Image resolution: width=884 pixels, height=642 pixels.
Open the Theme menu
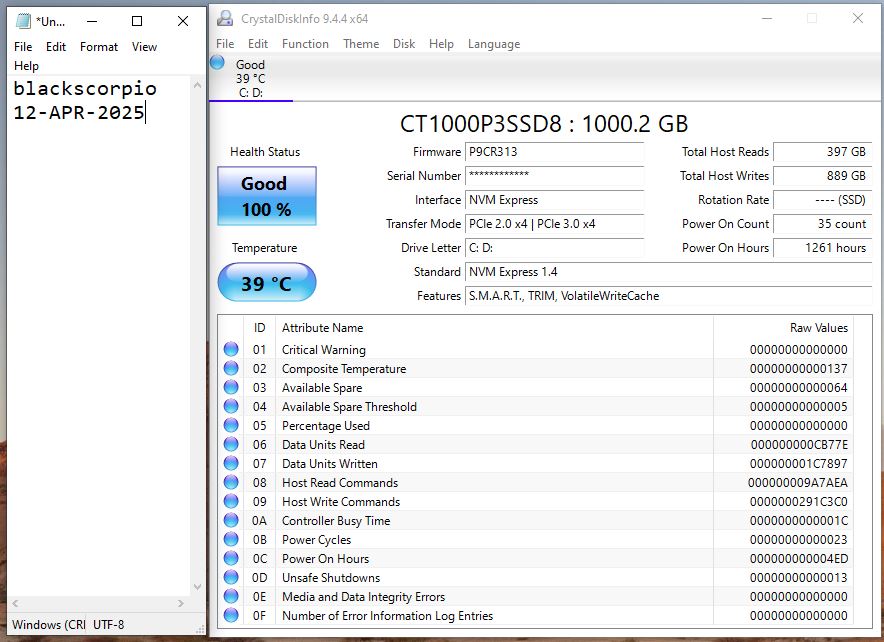pos(361,44)
